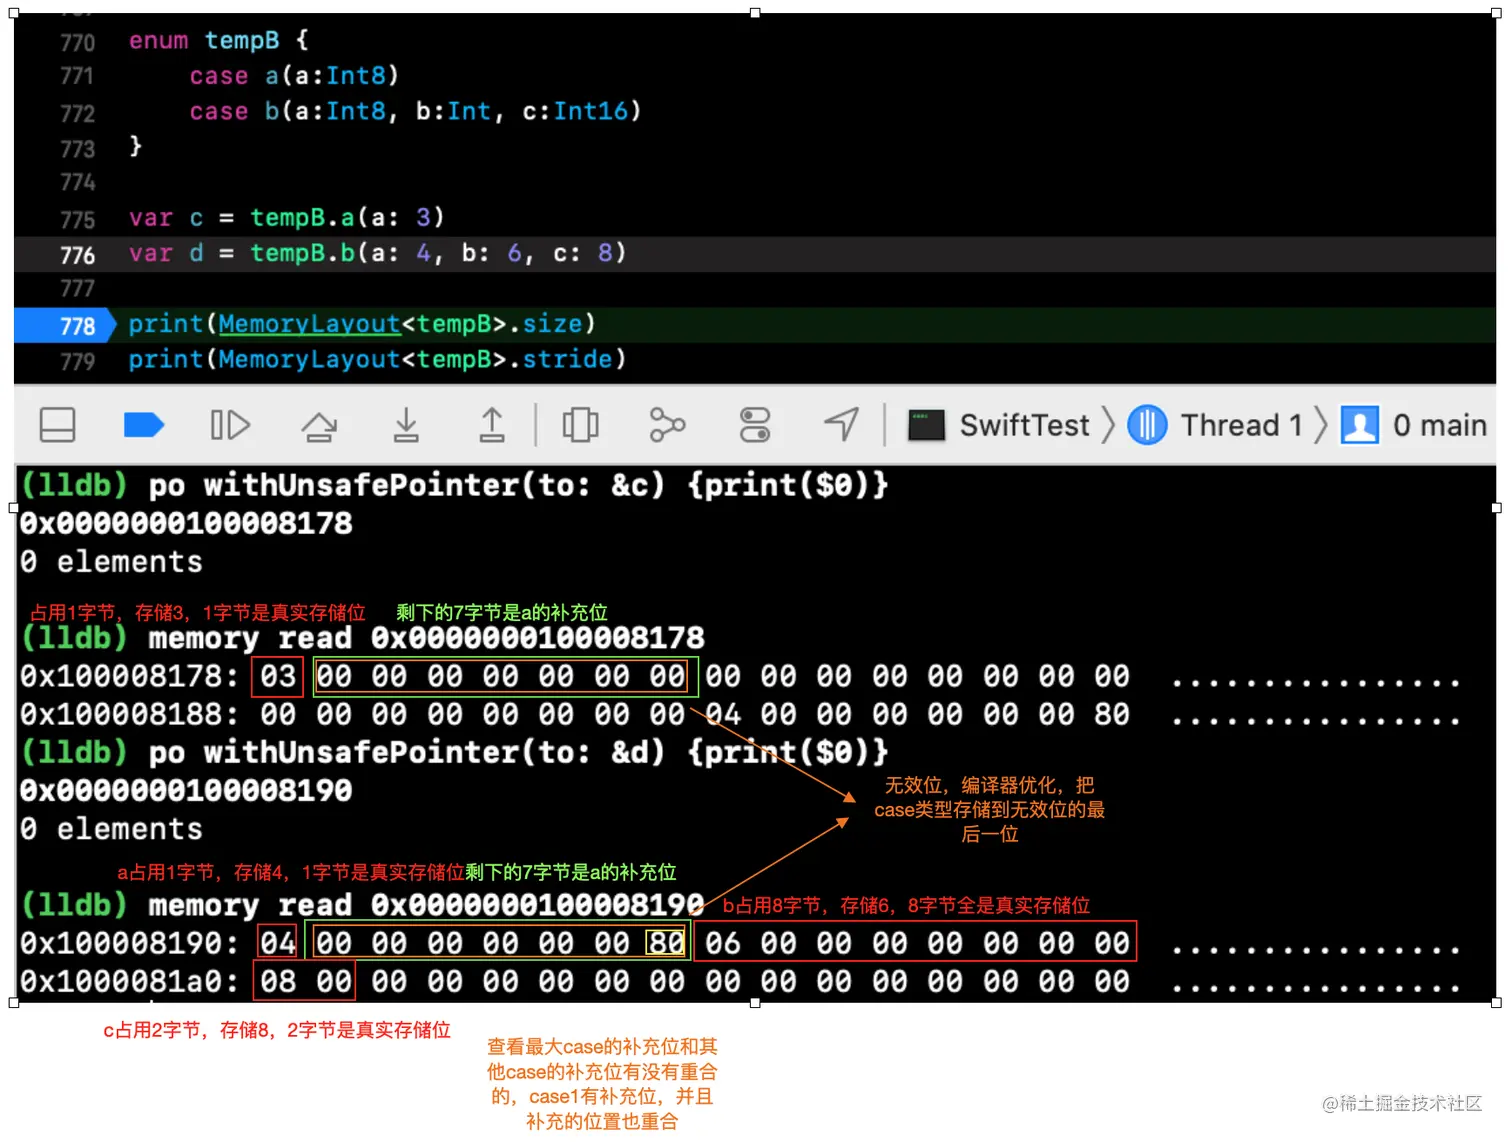Click memory row 0x100008190

point(740,944)
